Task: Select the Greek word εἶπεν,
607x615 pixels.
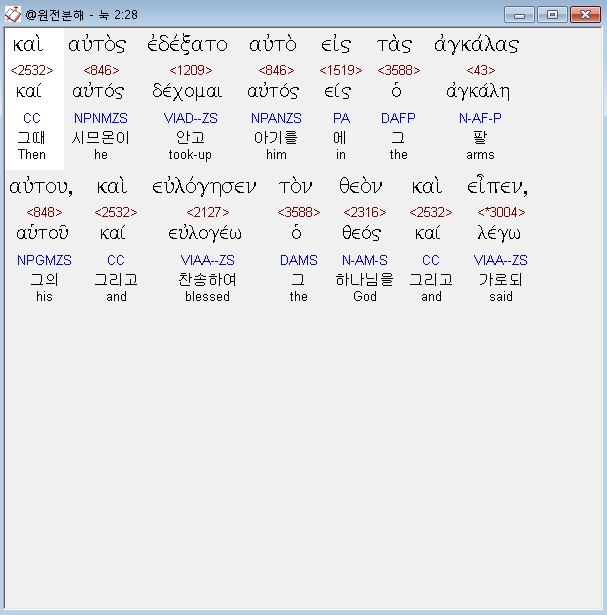Action: 497,186
